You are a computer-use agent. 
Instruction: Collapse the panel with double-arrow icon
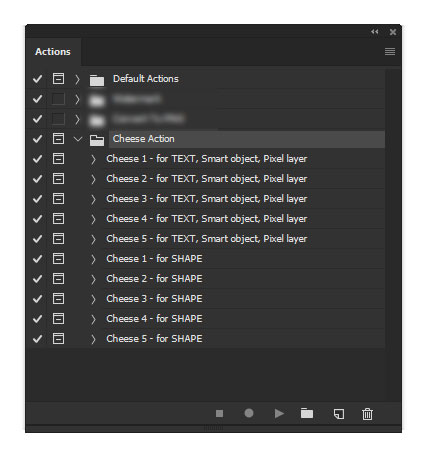(375, 32)
